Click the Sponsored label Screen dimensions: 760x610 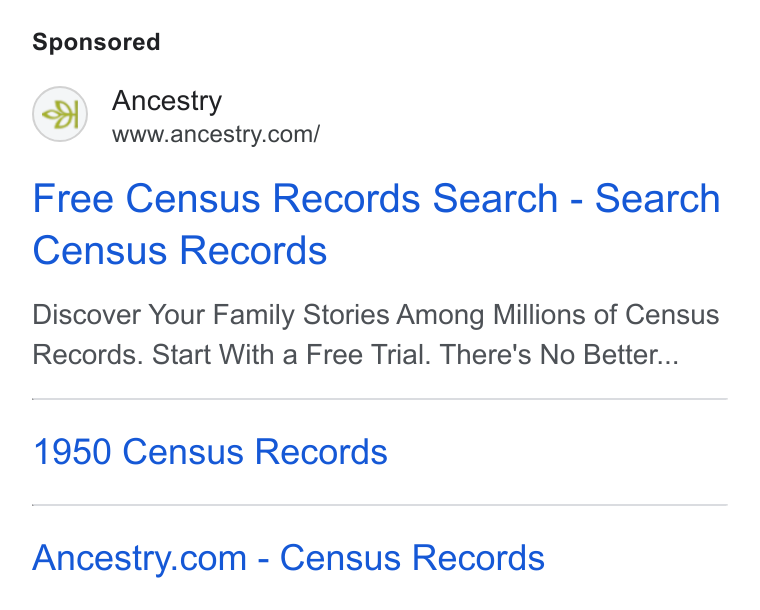(96, 42)
